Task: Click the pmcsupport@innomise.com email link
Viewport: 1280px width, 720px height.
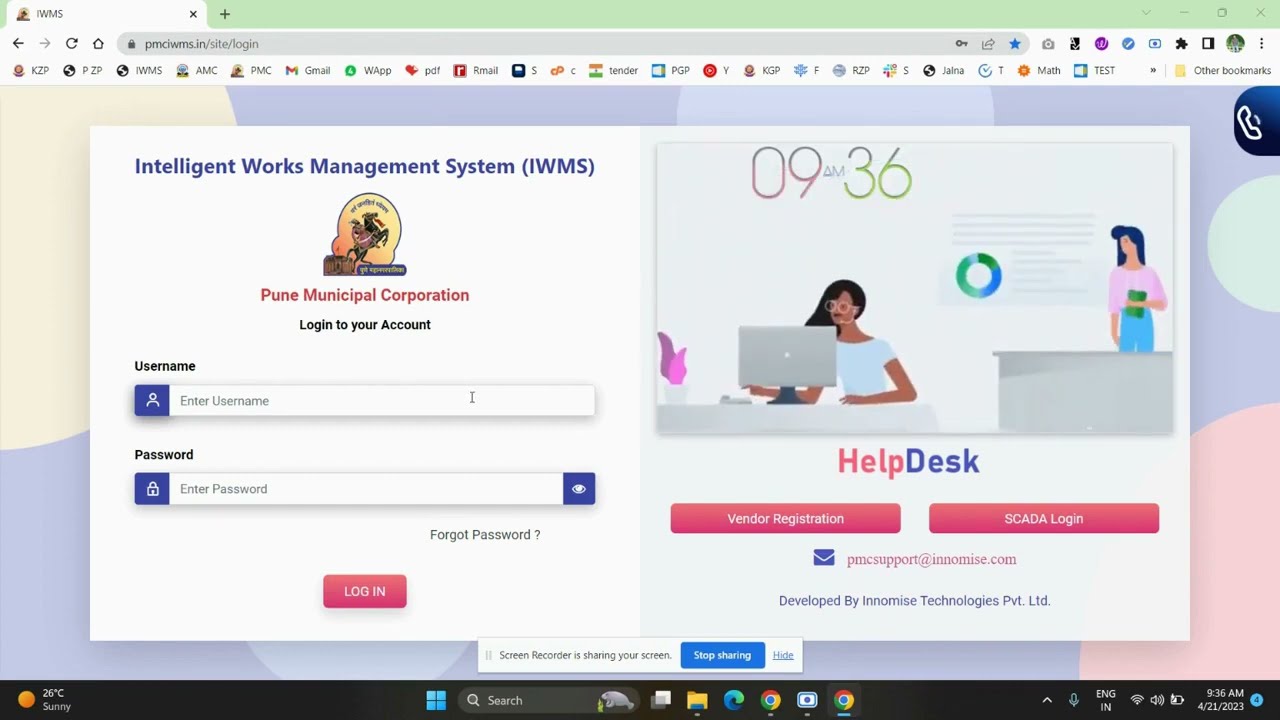Action: (931, 559)
